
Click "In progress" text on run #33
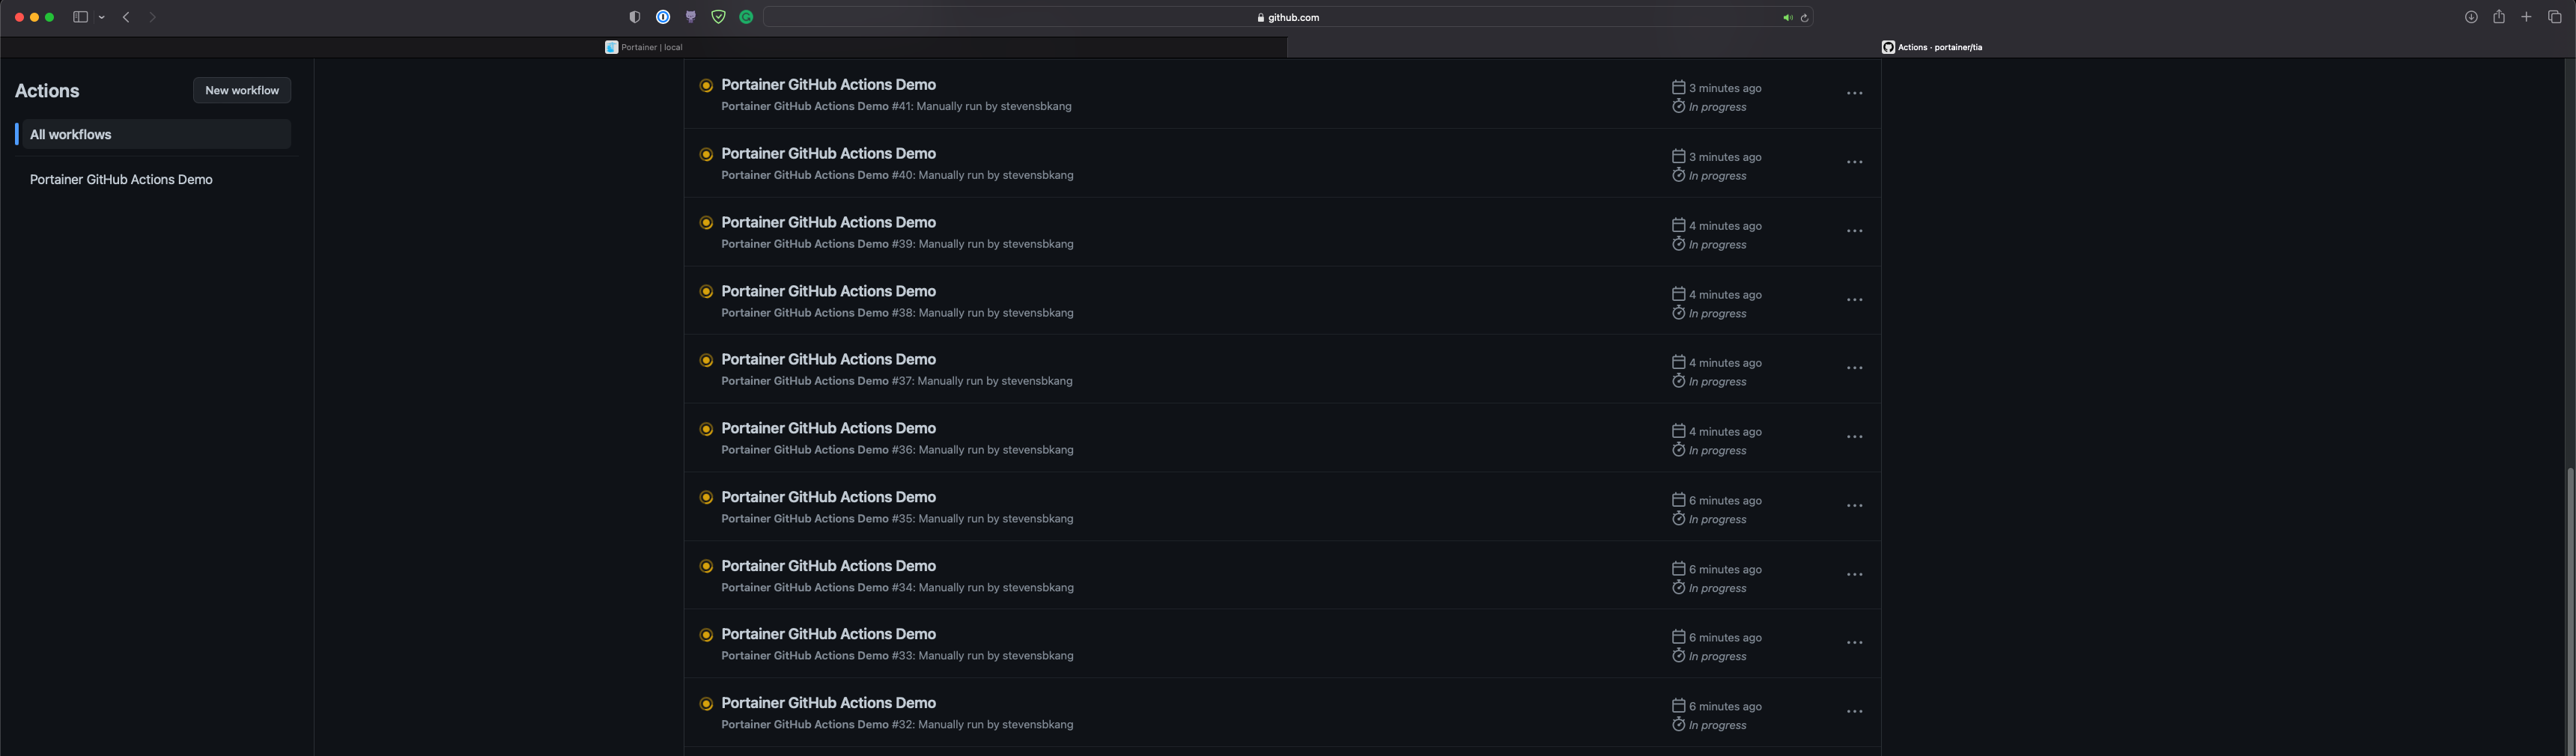pos(1717,657)
